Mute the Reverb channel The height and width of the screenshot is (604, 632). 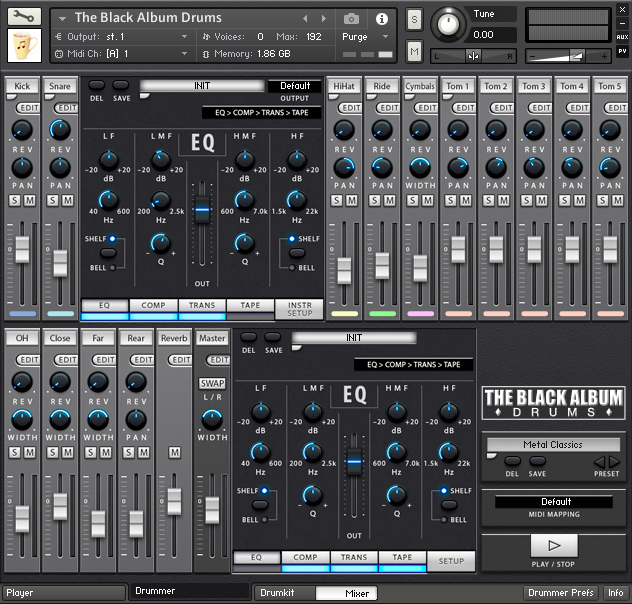[174, 452]
